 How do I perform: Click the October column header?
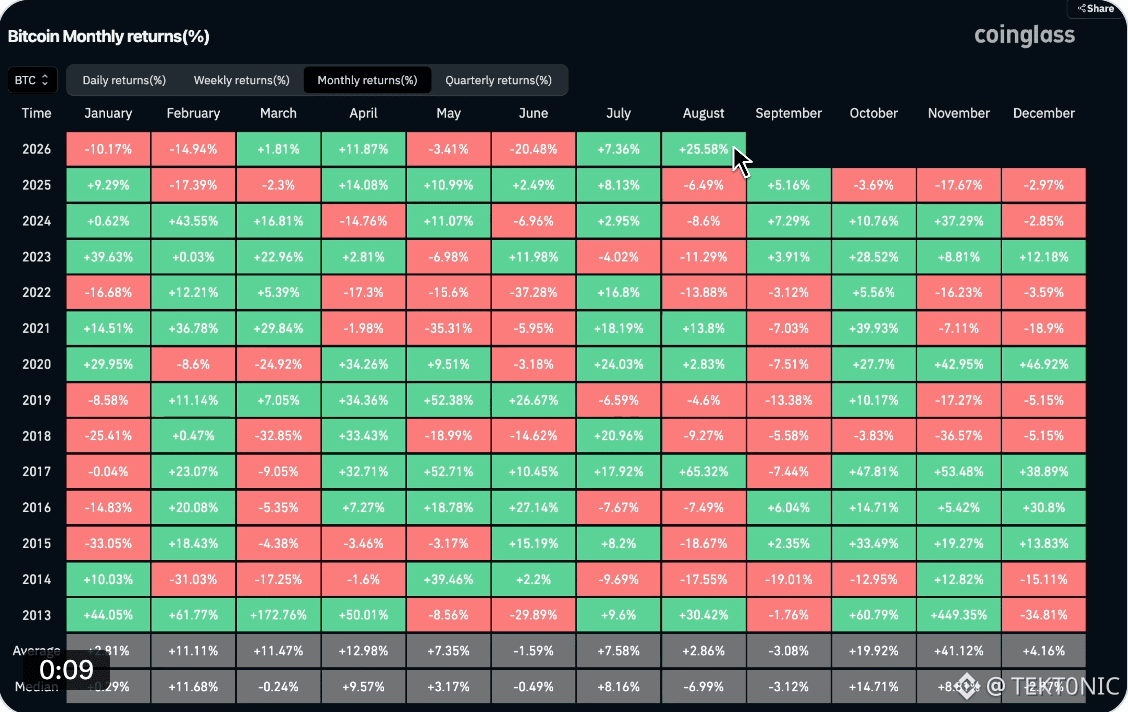pyautogui.click(x=873, y=113)
